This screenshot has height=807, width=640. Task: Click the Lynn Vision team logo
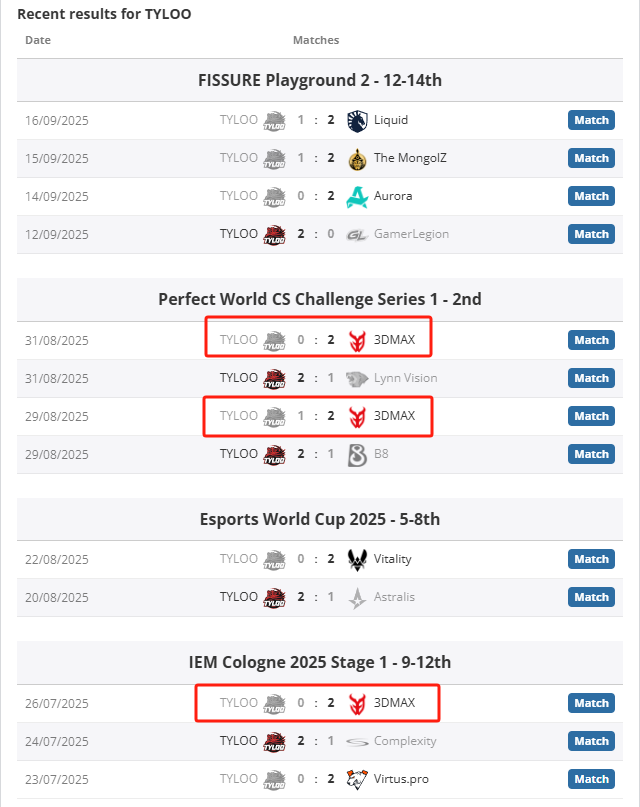pos(357,378)
